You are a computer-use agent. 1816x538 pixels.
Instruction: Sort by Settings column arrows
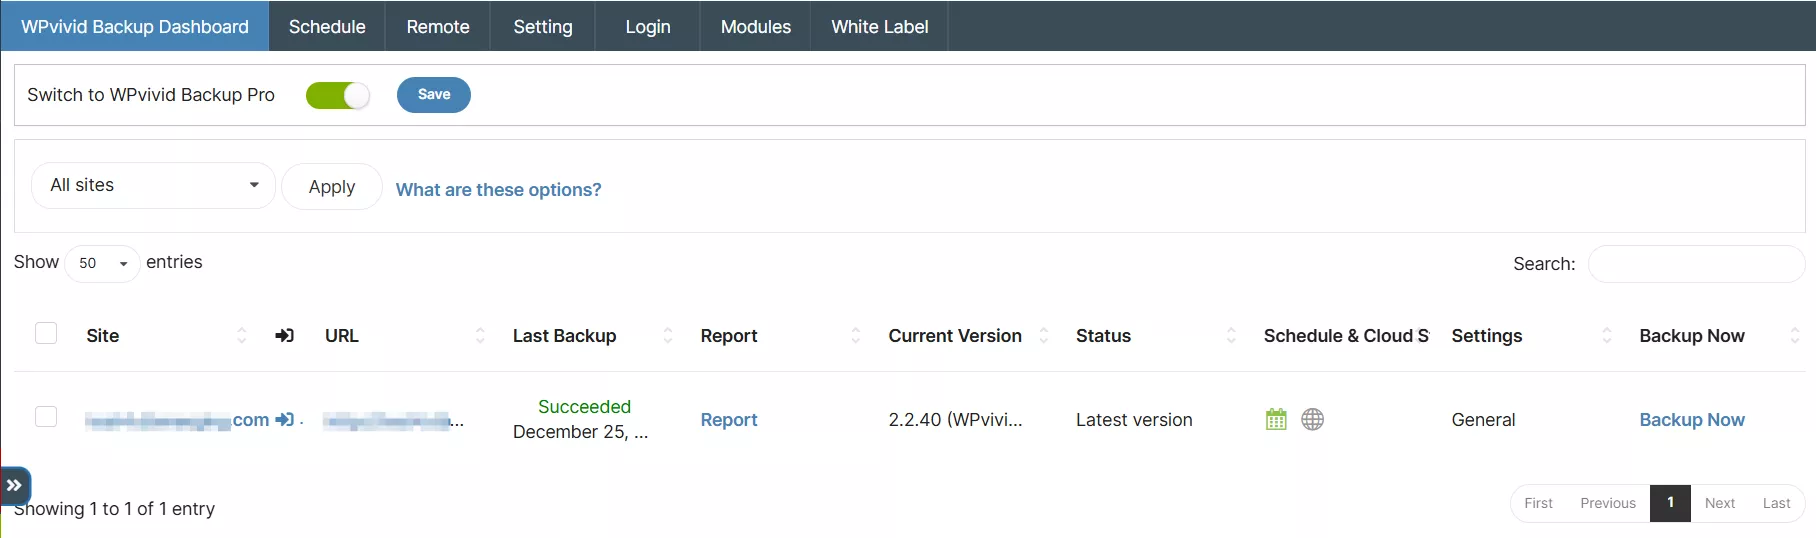point(1607,336)
